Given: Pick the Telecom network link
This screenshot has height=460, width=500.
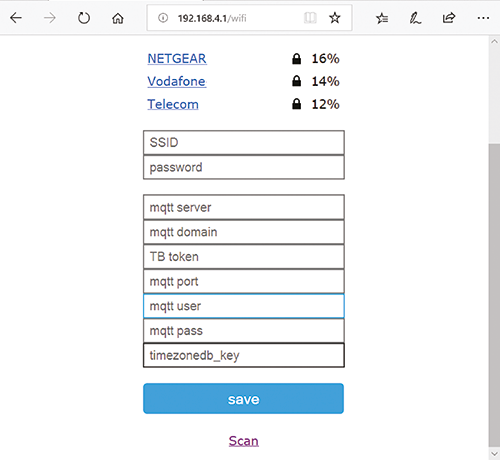Looking at the screenshot, I should (x=173, y=104).
